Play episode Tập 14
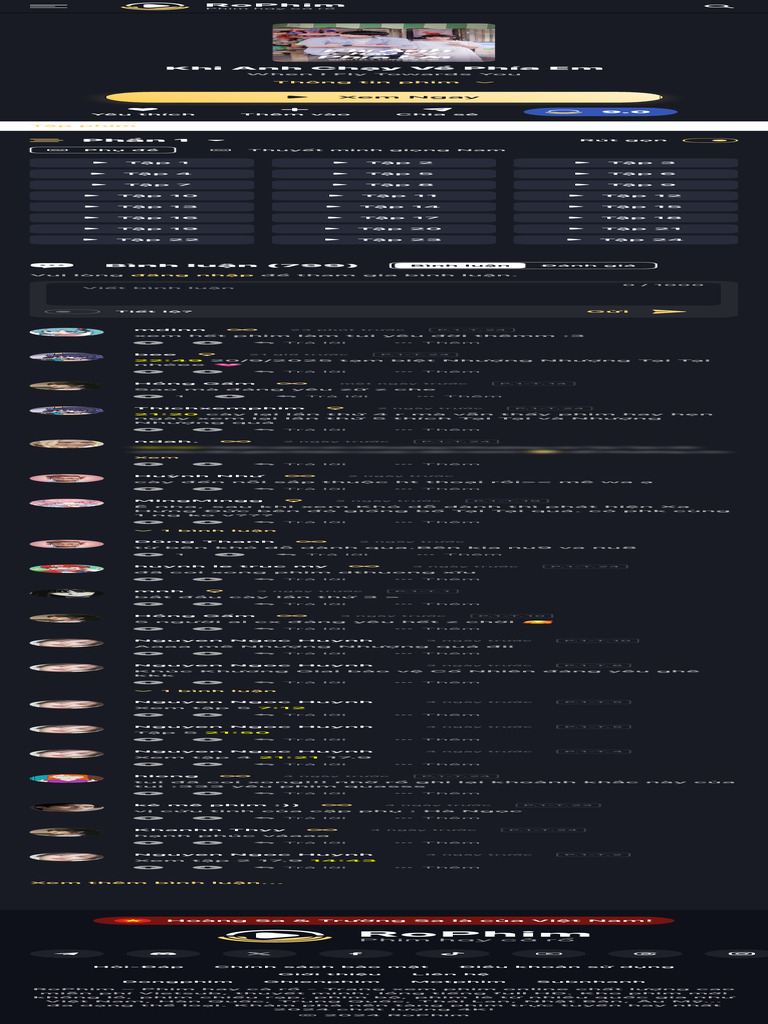The image size is (768, 1024). (x=384, y=207)
